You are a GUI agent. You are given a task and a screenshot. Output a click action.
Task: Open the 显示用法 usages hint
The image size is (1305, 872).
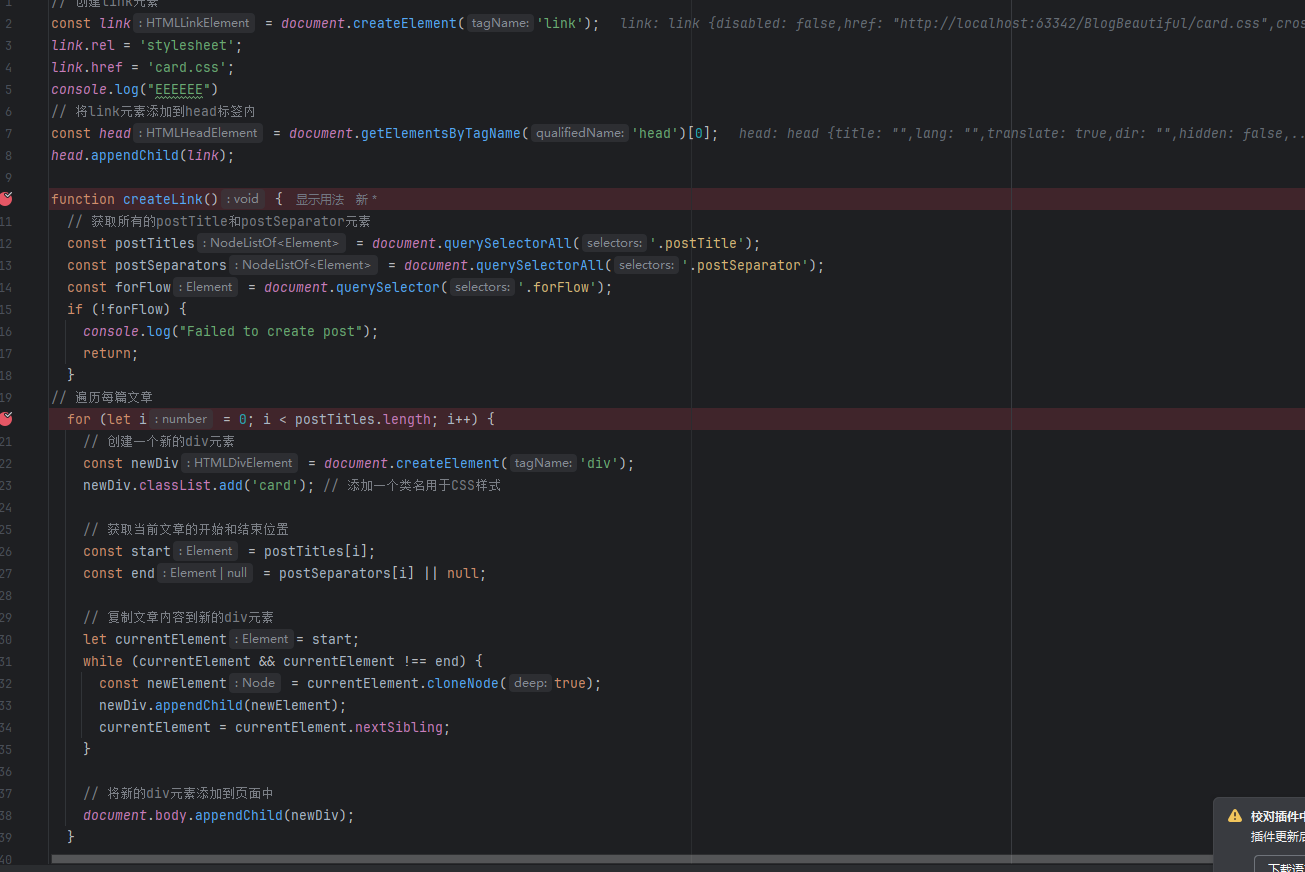click(x=319, y=199)
